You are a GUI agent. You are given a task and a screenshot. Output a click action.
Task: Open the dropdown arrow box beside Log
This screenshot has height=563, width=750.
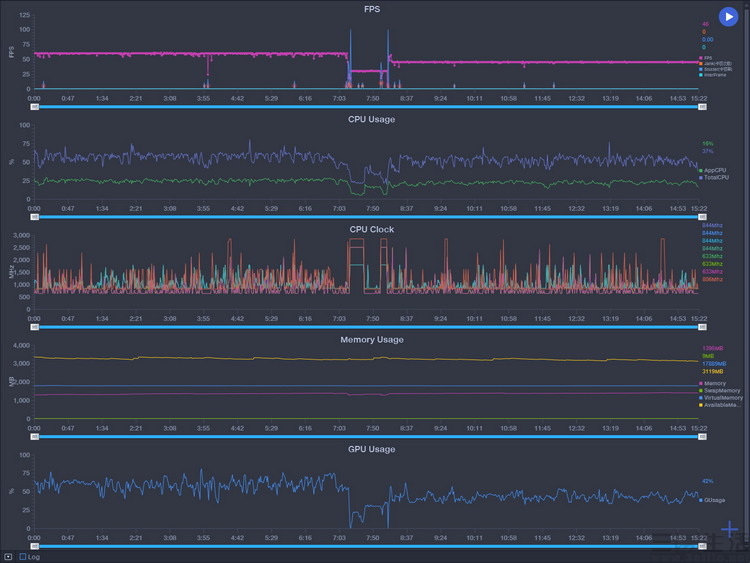[8, 557]
